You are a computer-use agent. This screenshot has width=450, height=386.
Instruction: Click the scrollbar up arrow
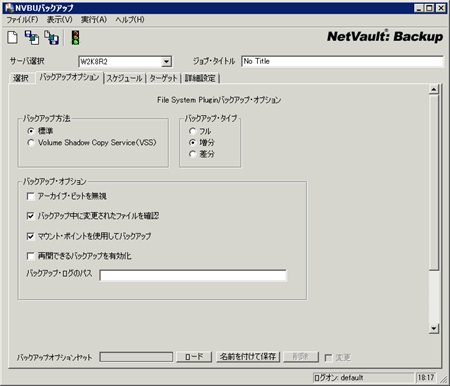coord(433,89)
